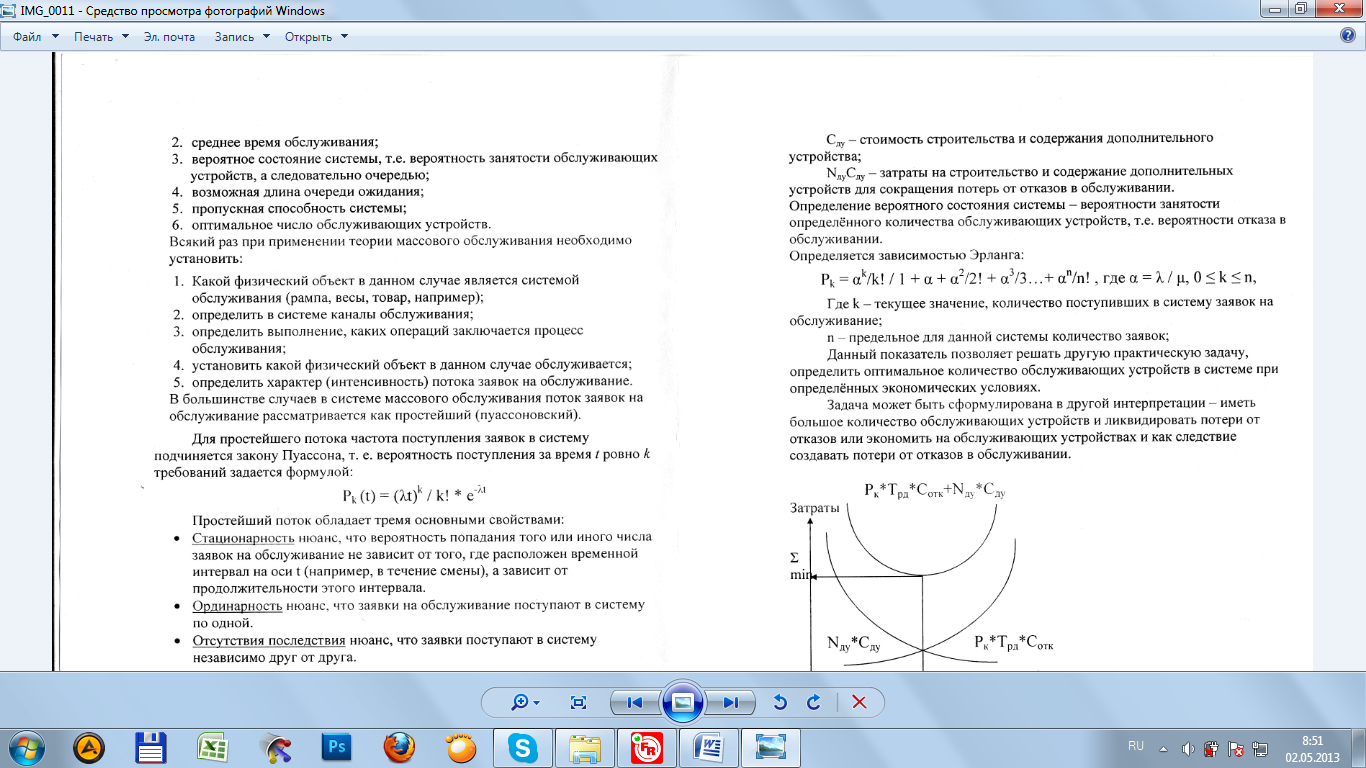Launch Photoshop from the taskbar

(336, 747)
